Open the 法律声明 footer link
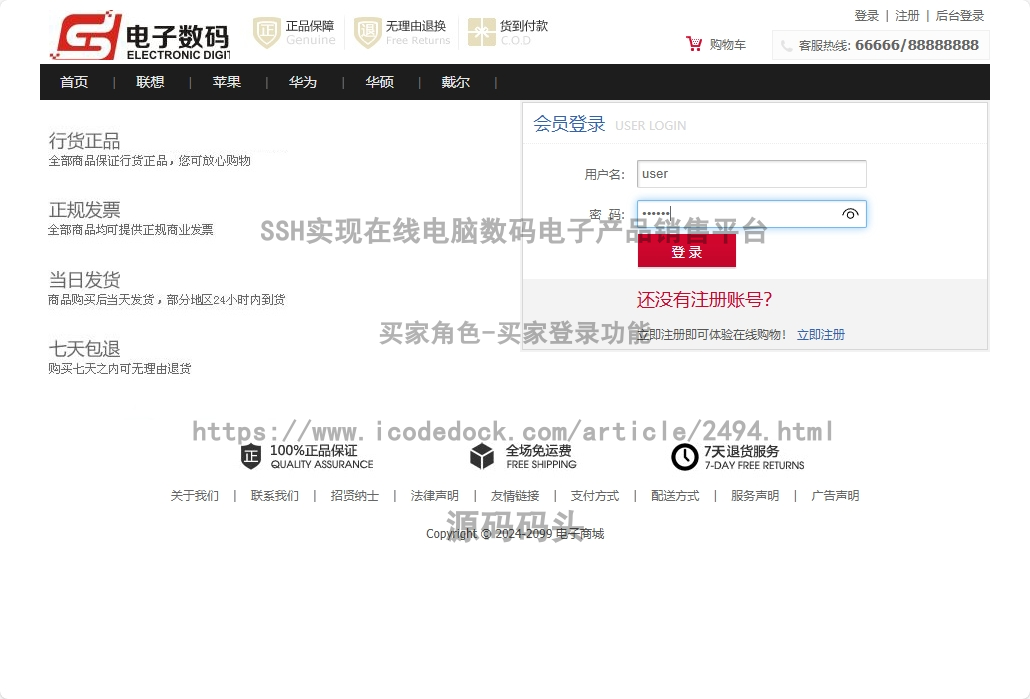 click(435, 496)
